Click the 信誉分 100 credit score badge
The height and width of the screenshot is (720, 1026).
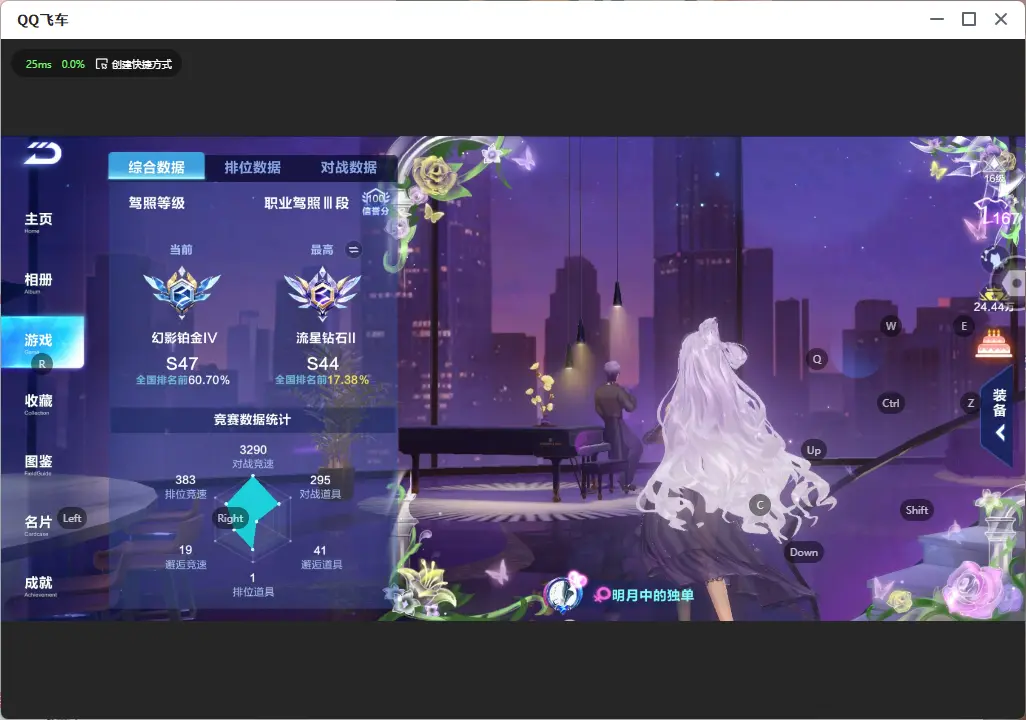[x=376, y=202]
